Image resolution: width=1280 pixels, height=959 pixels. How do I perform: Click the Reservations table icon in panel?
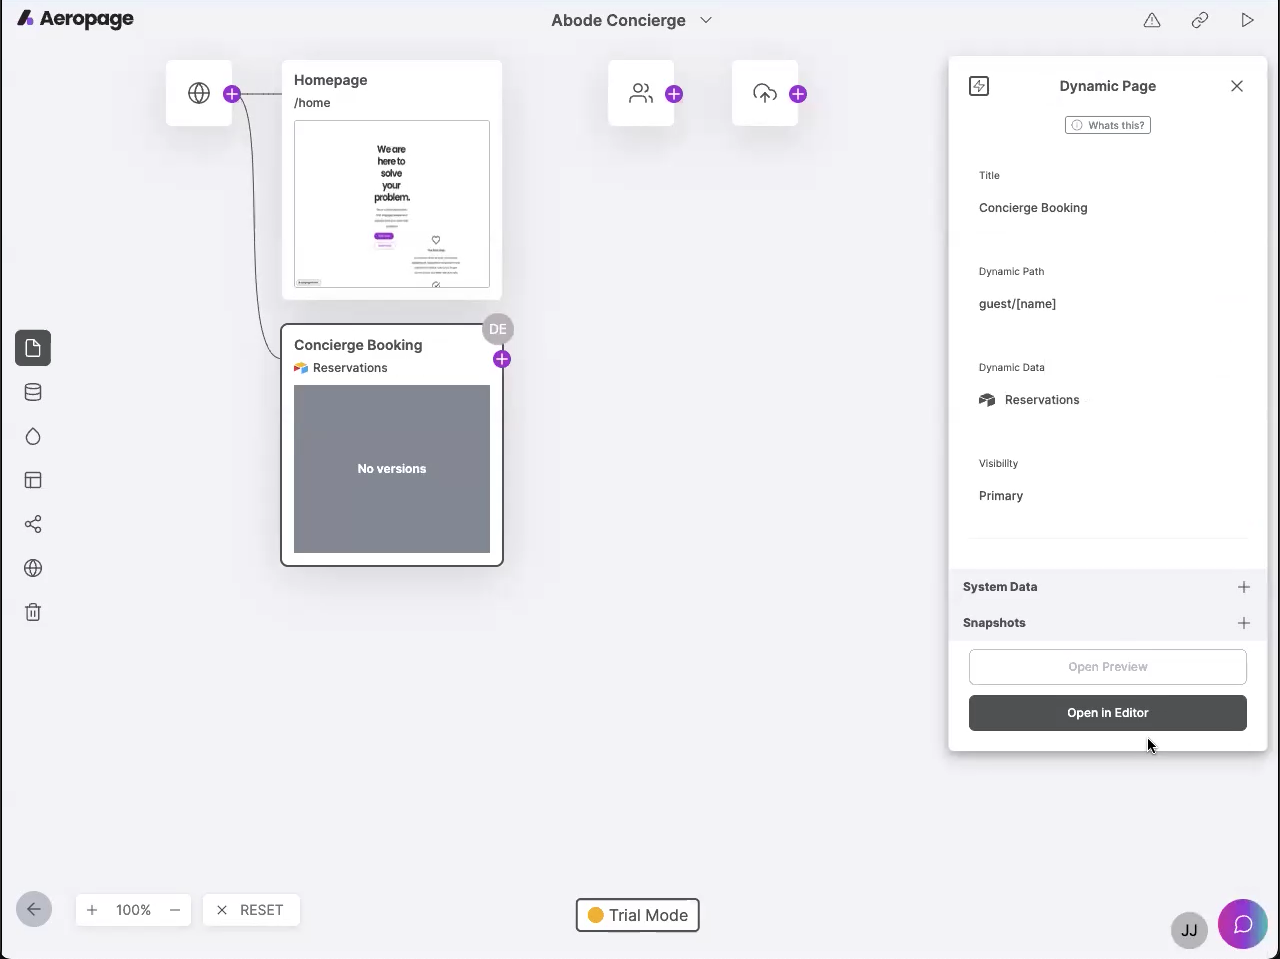click(x=987, y=400)
